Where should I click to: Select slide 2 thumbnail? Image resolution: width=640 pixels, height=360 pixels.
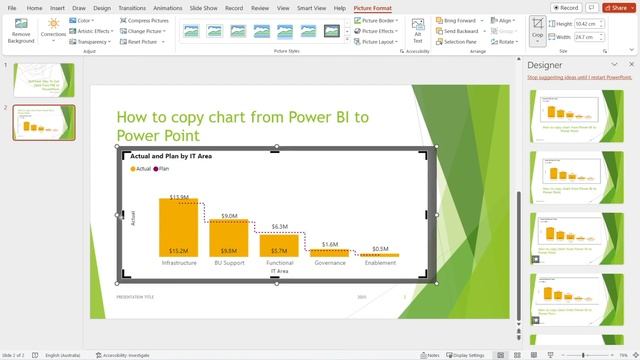(44, 122)
